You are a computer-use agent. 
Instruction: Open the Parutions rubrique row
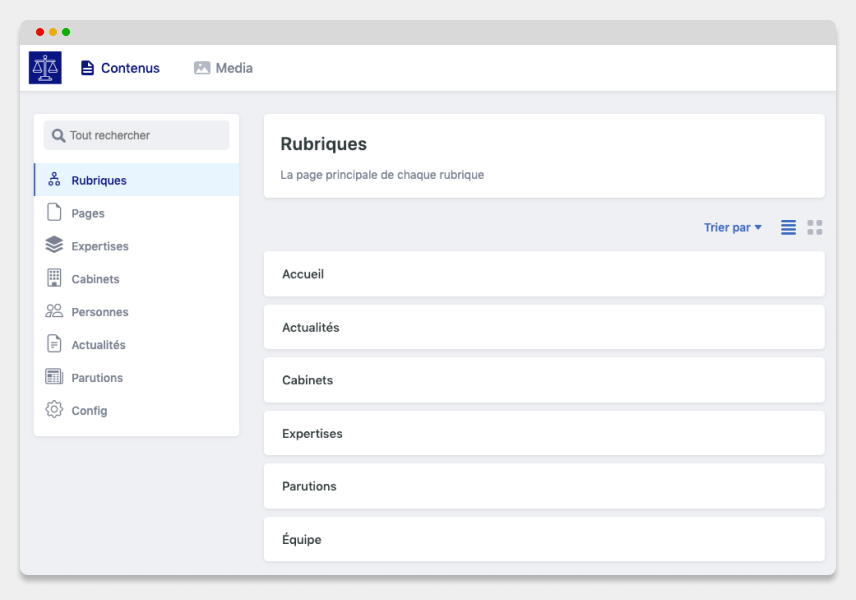click(544, 486)
